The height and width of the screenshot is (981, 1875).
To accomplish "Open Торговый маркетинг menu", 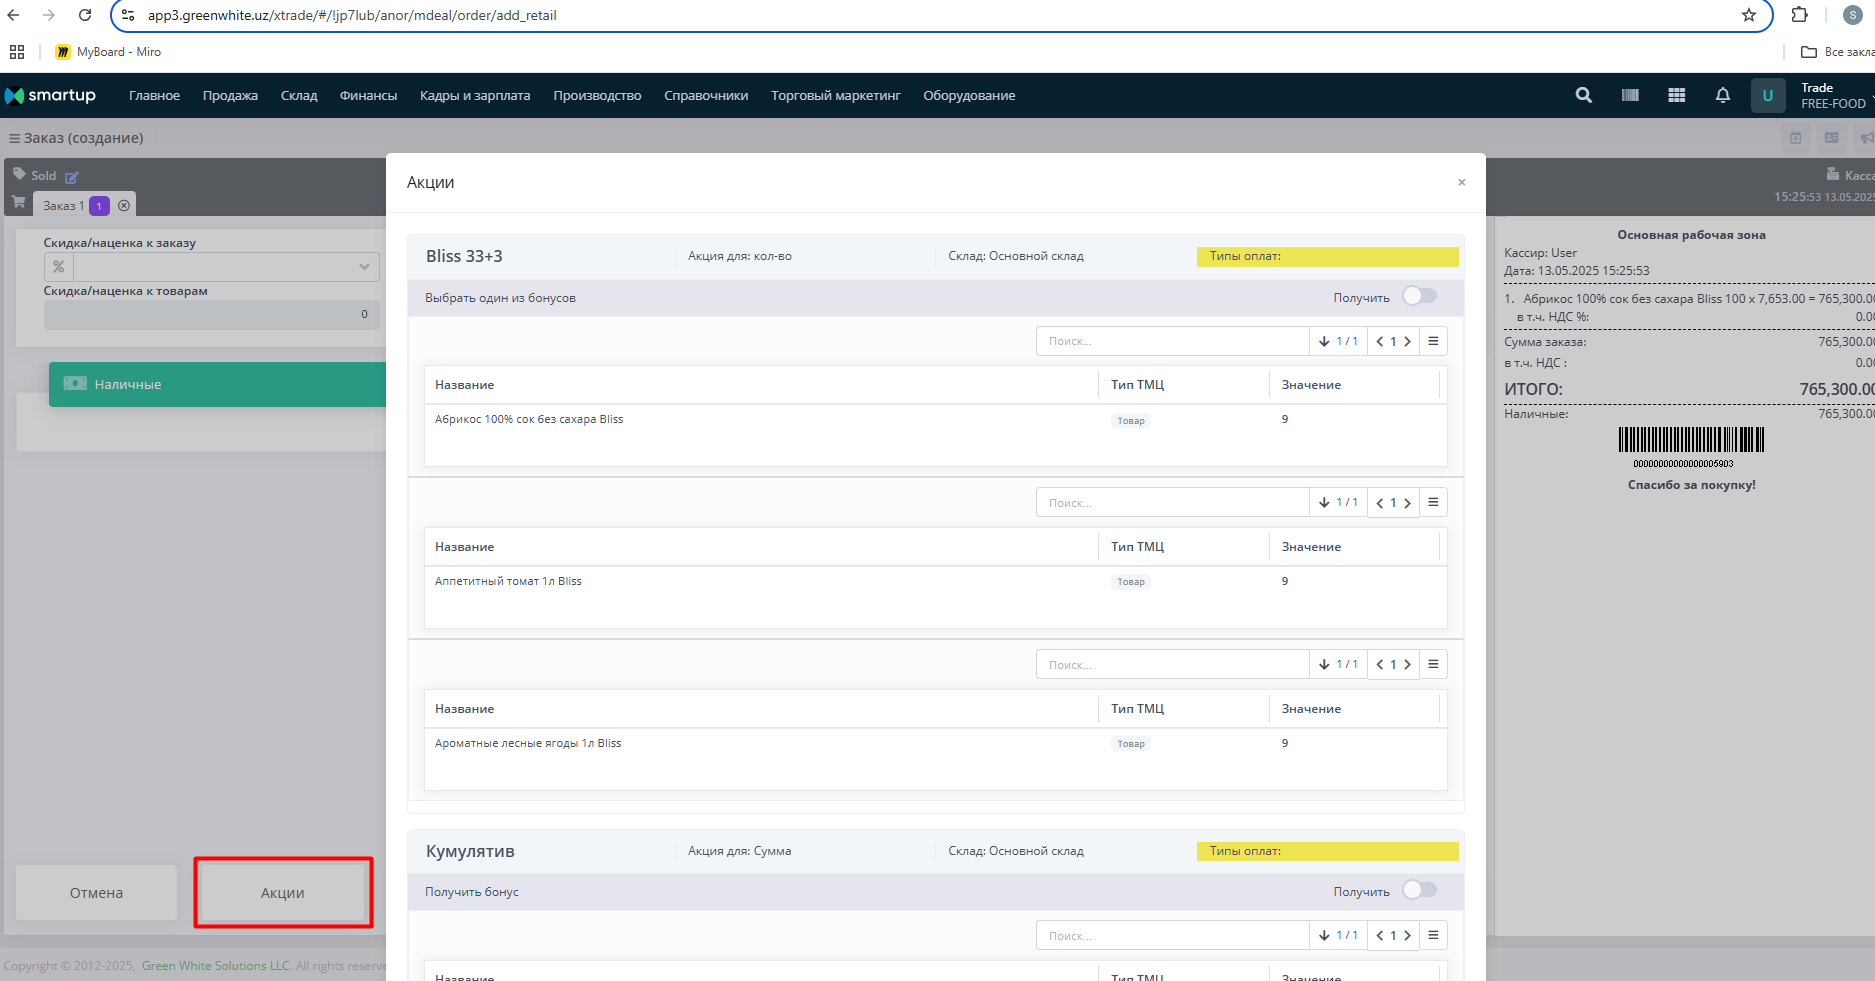I will coord(835,95).
